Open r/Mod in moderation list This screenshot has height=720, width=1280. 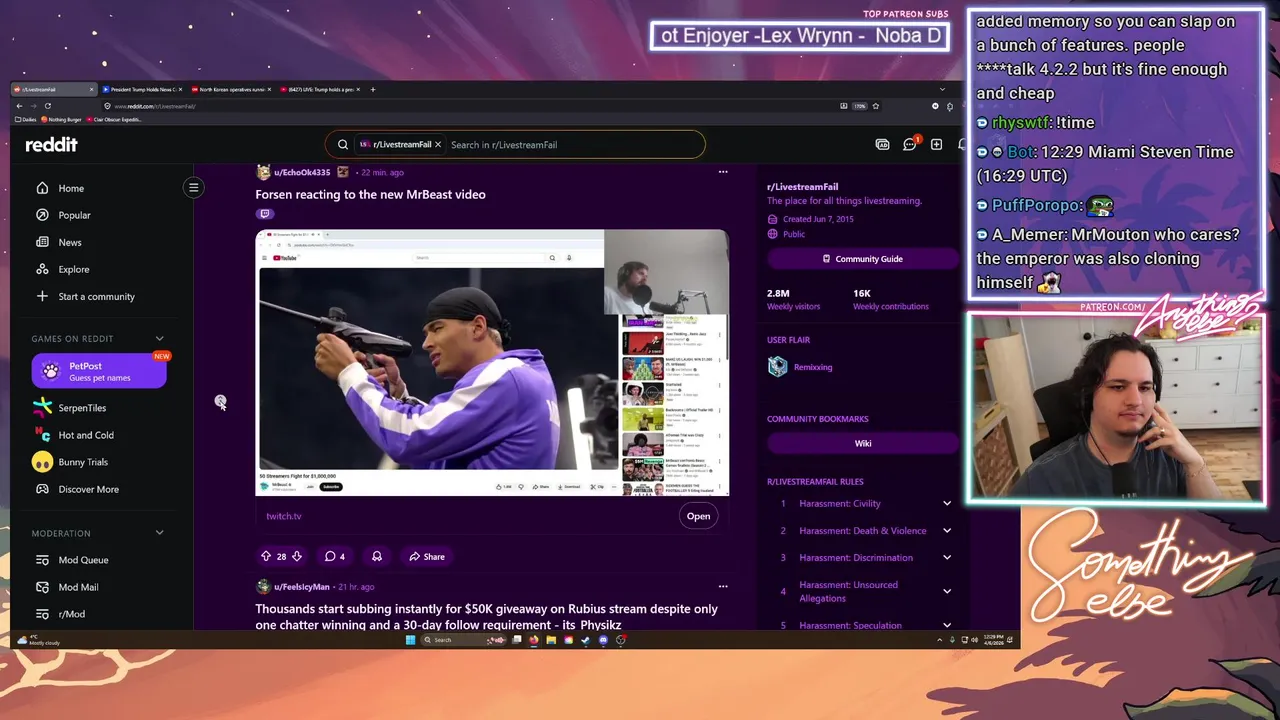[x=60, y=614]
